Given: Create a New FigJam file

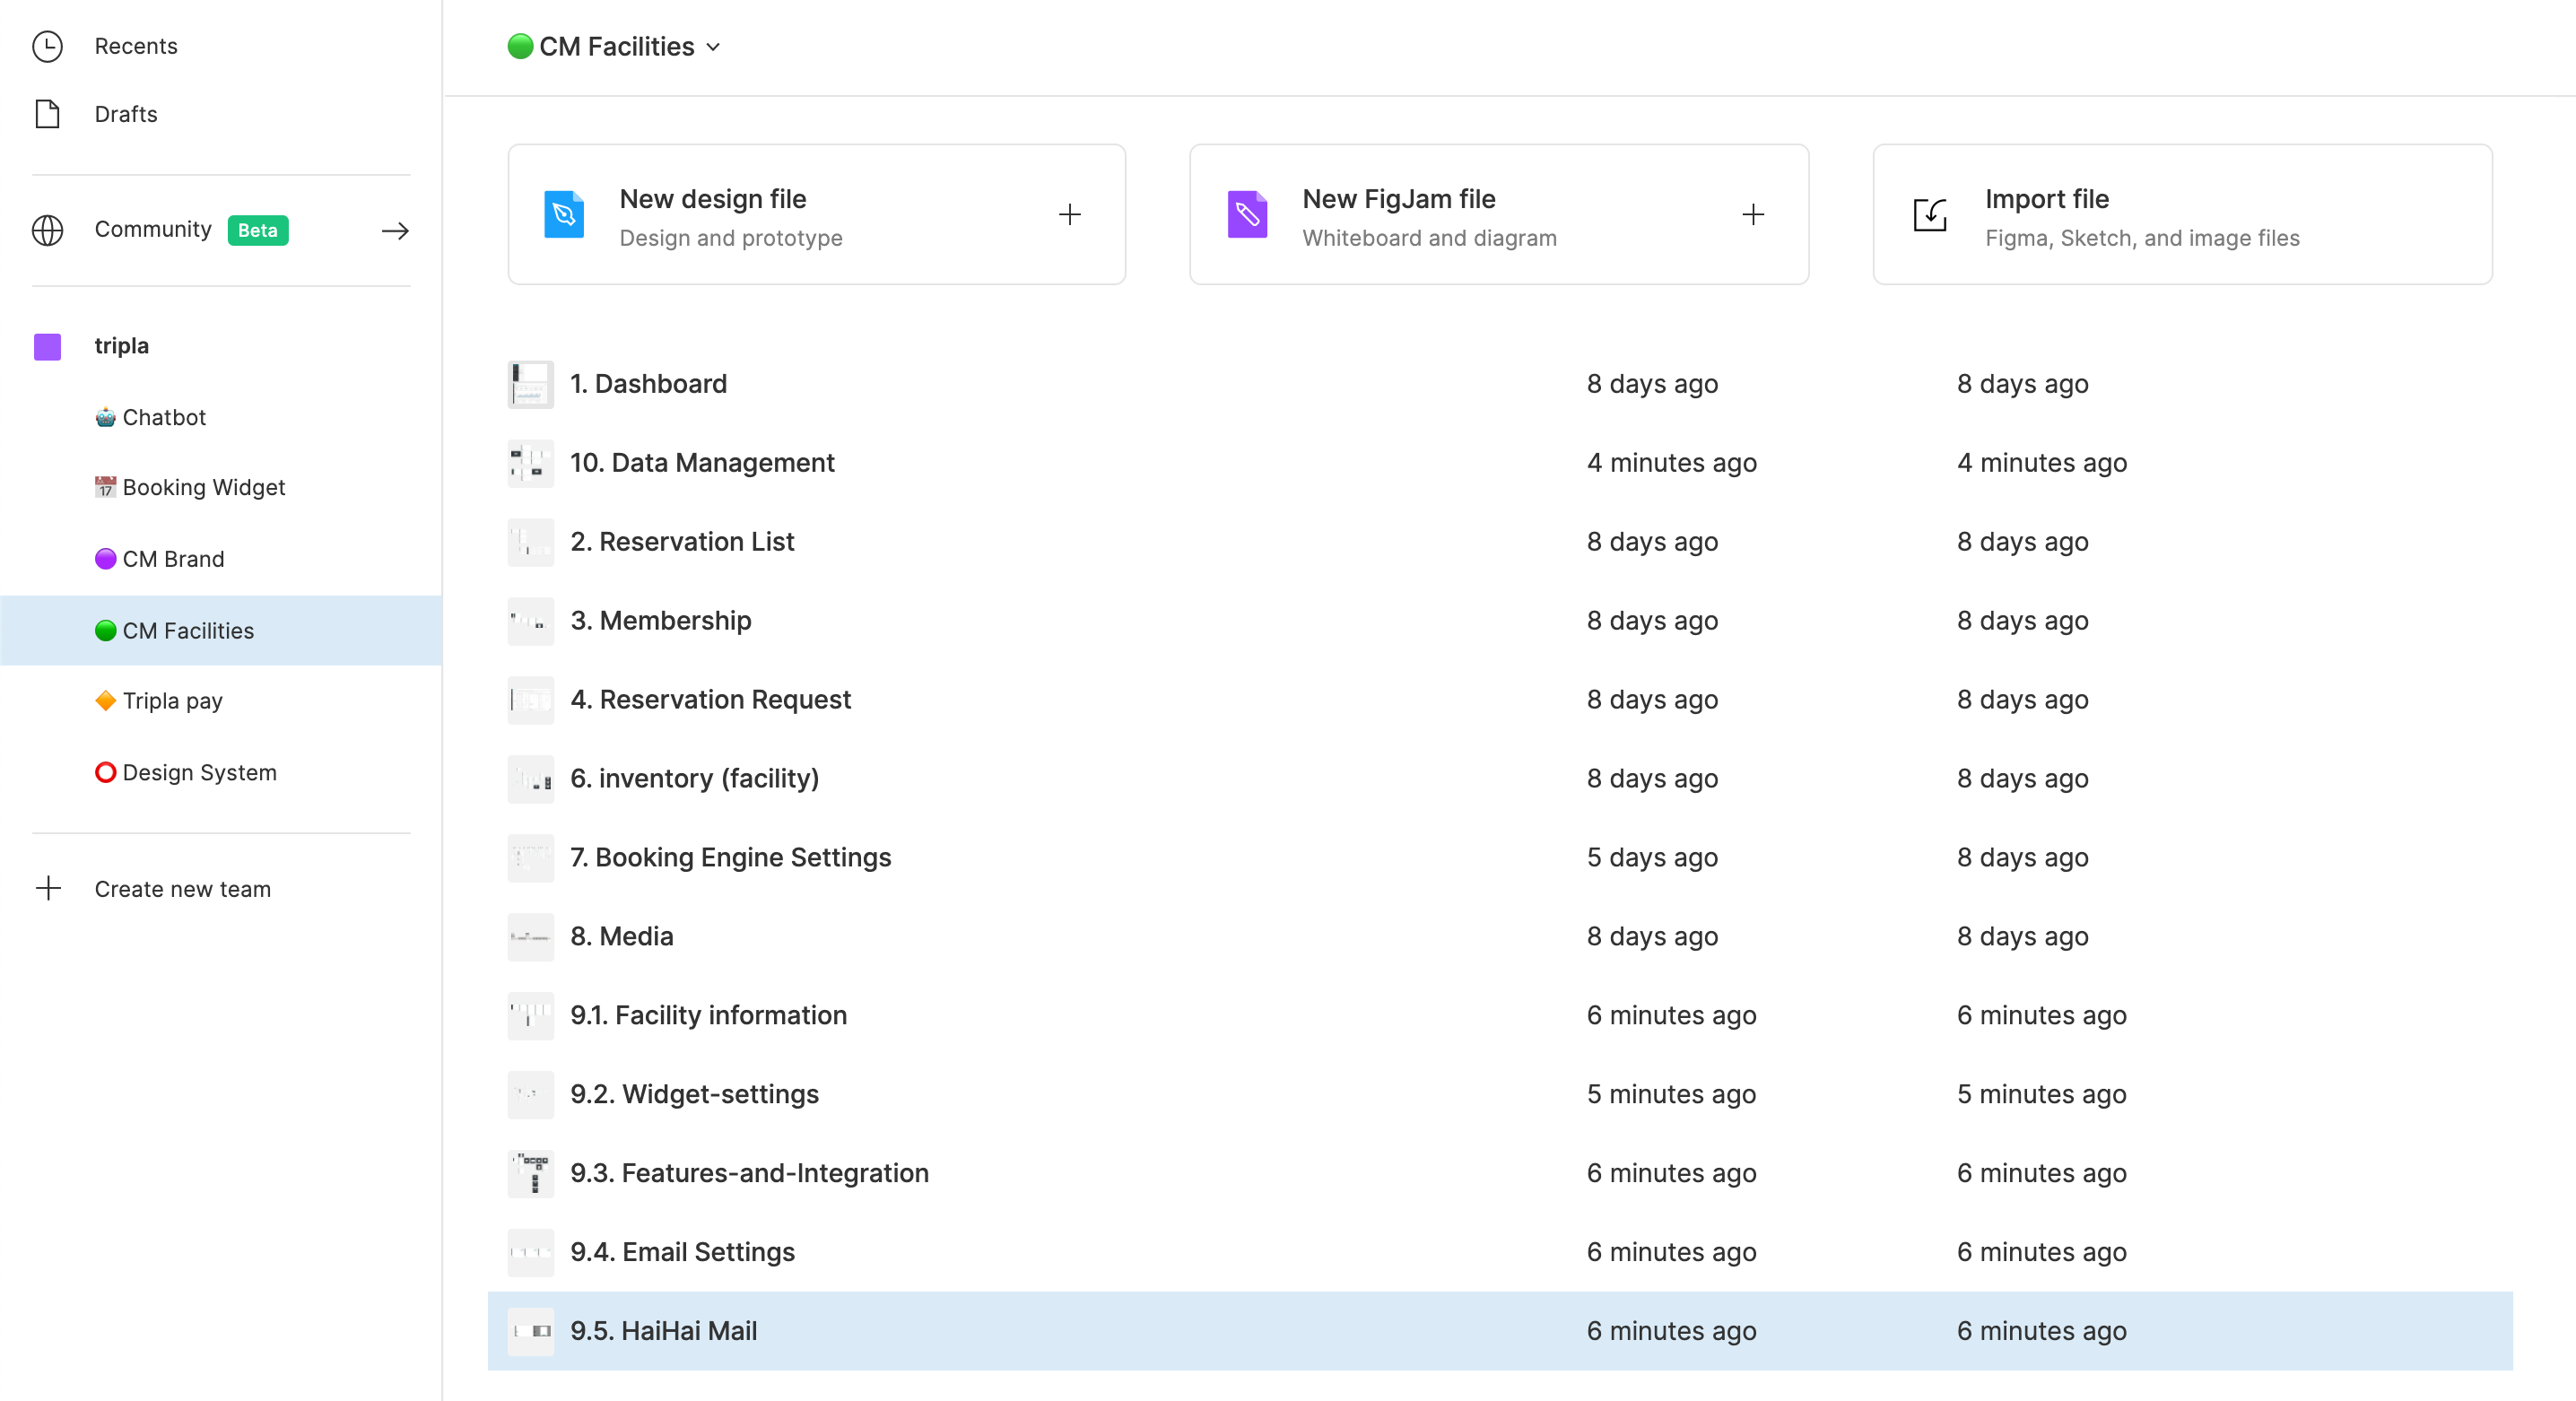Looking at the screenshot, I should tap(1499, 214).
